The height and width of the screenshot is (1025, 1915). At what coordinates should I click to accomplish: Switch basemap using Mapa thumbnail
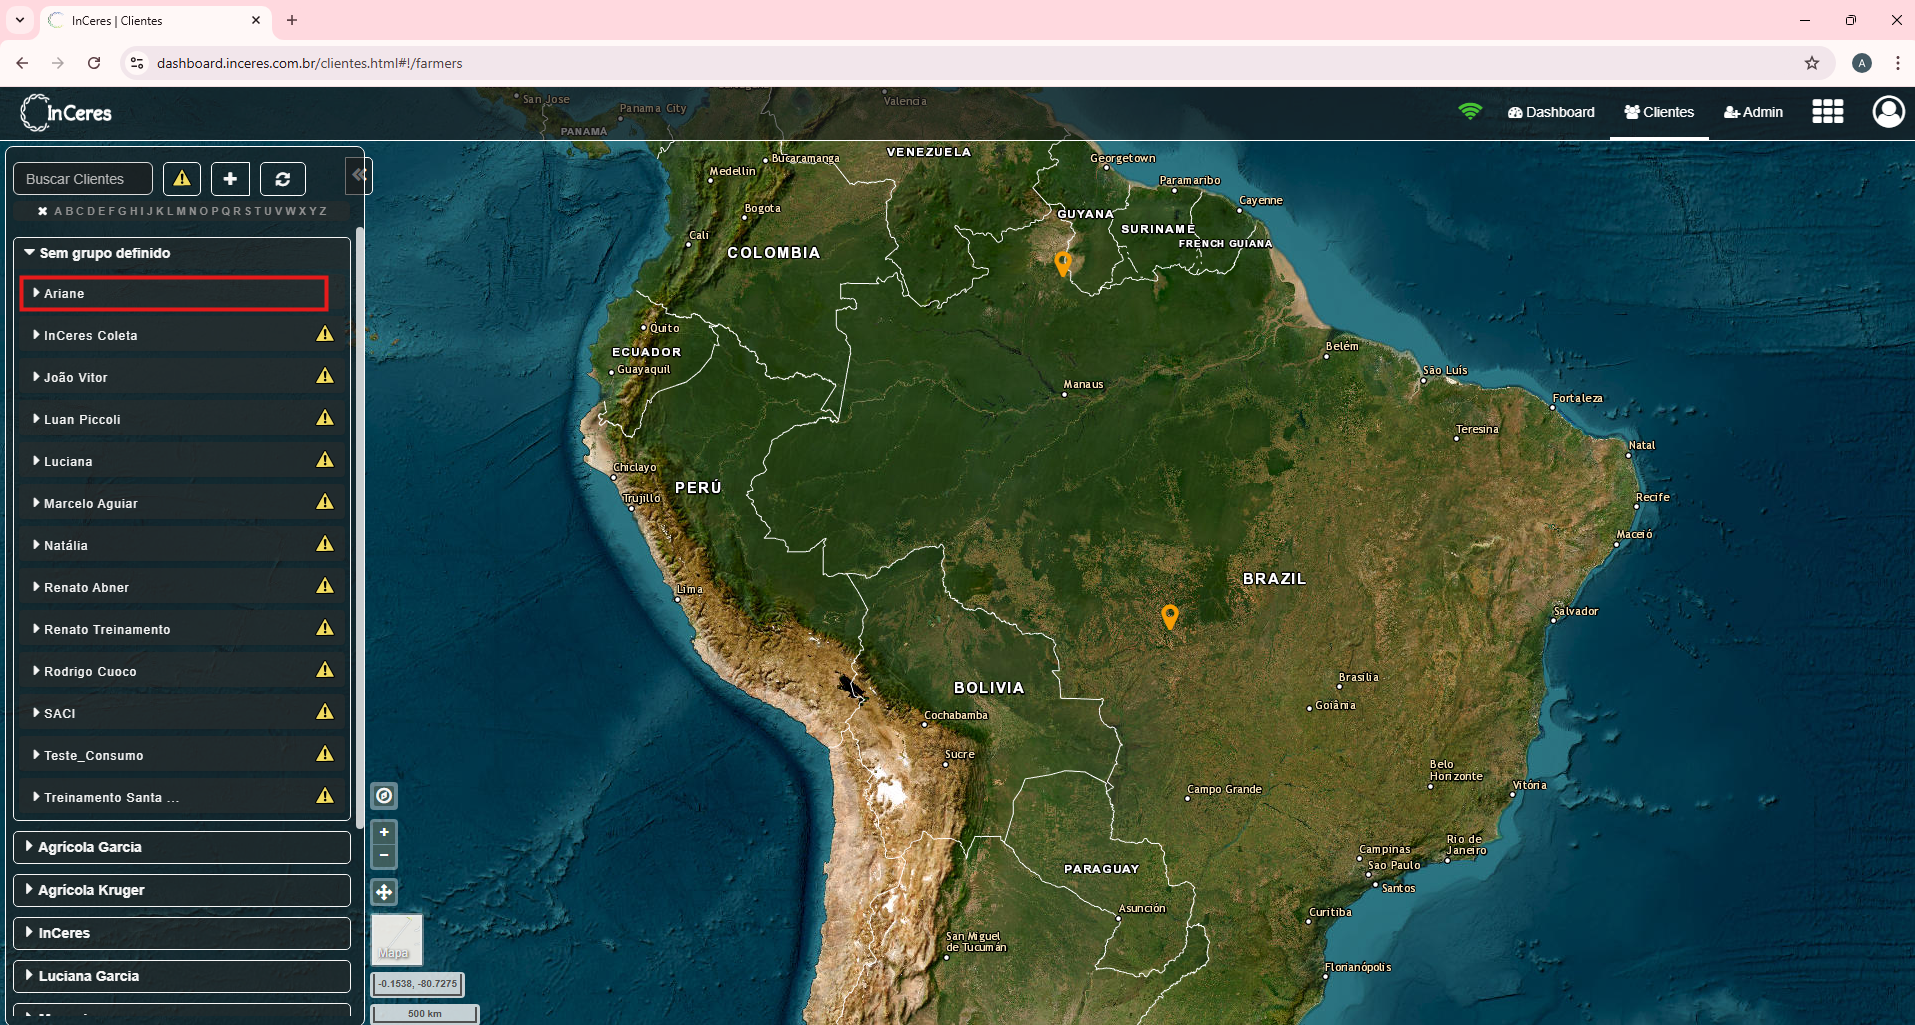[x=397, y=939]
